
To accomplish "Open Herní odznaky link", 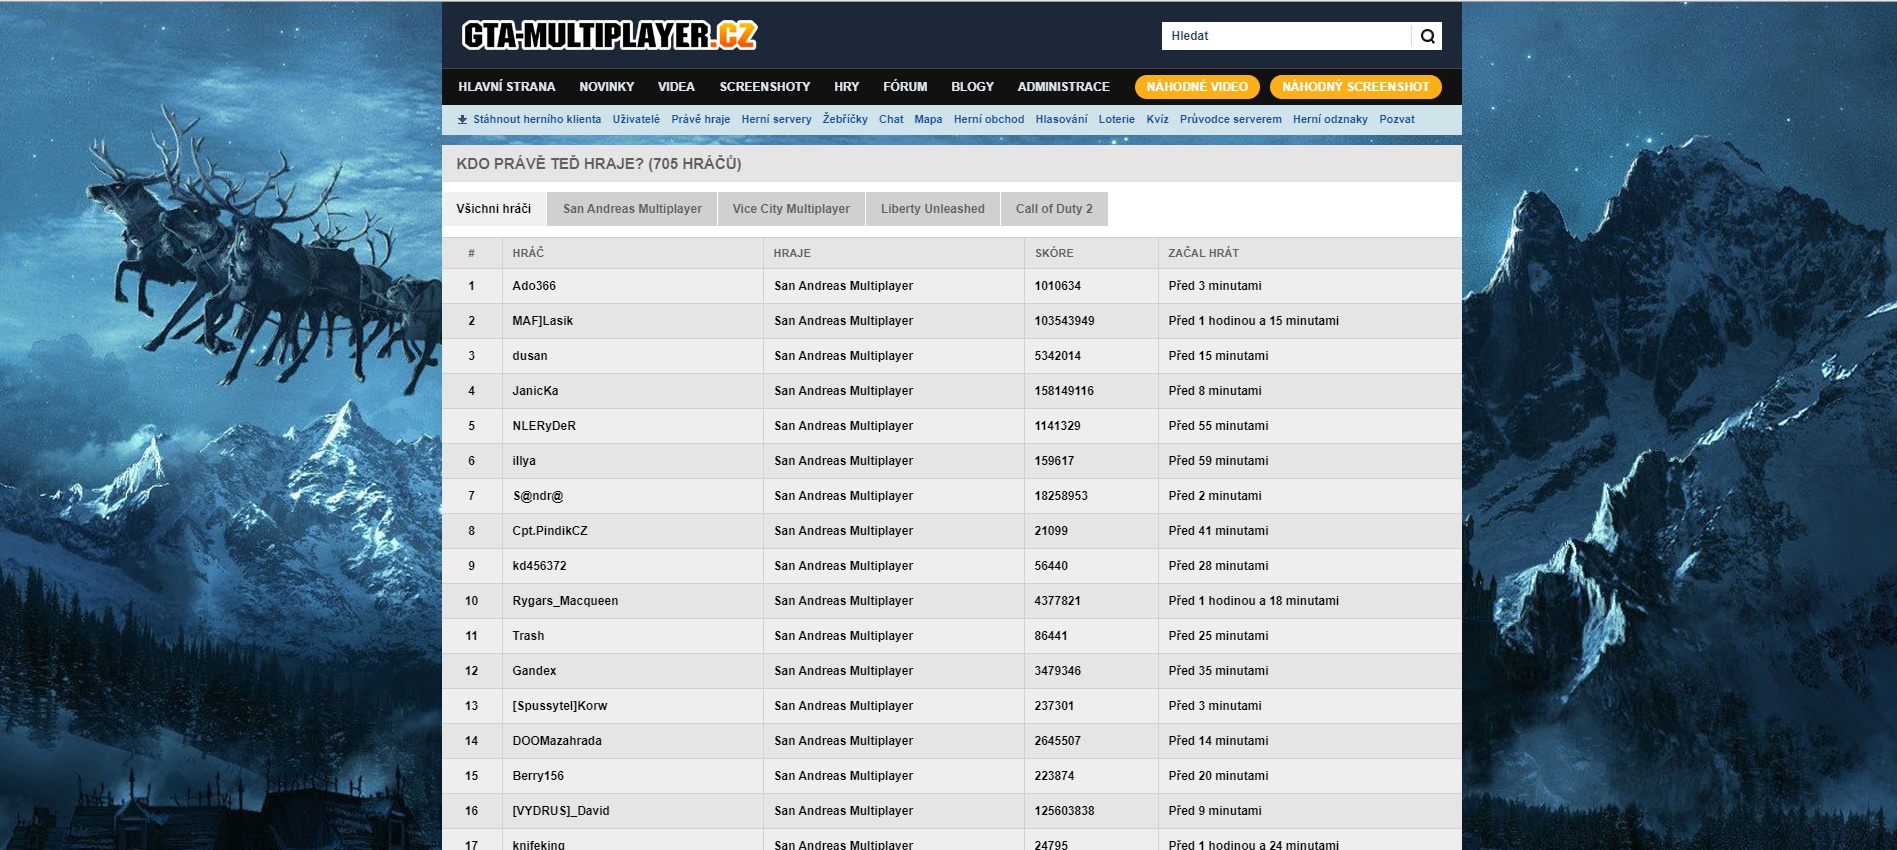I will pyautogui.click(x=1330, y=119).
